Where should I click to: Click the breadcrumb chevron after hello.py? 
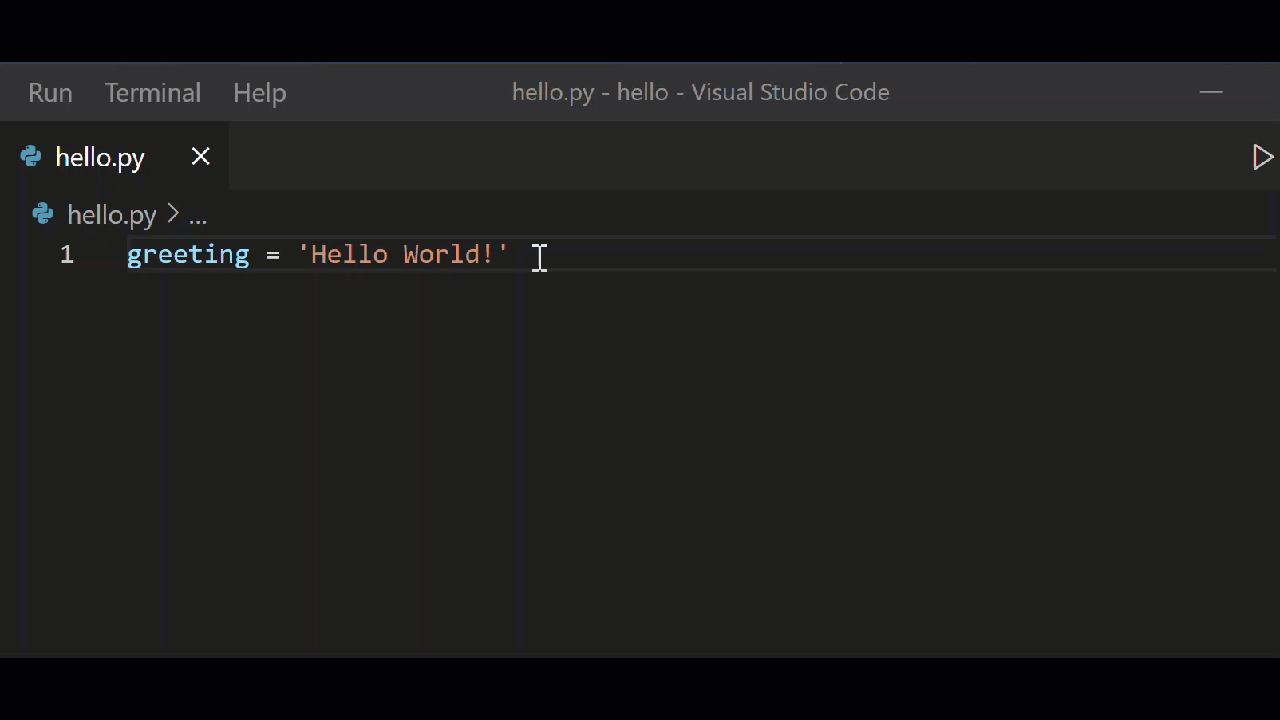click(x=172, y=214)
